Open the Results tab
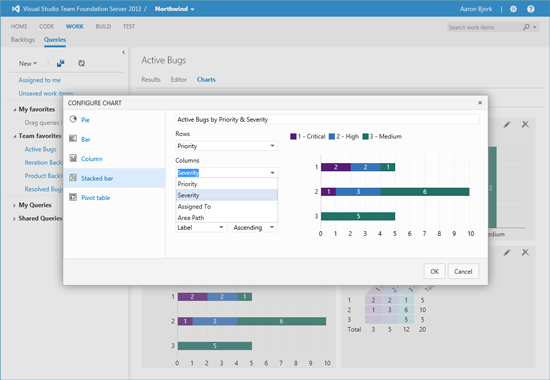Screen dimensions: 550x380 click(151, 80)
